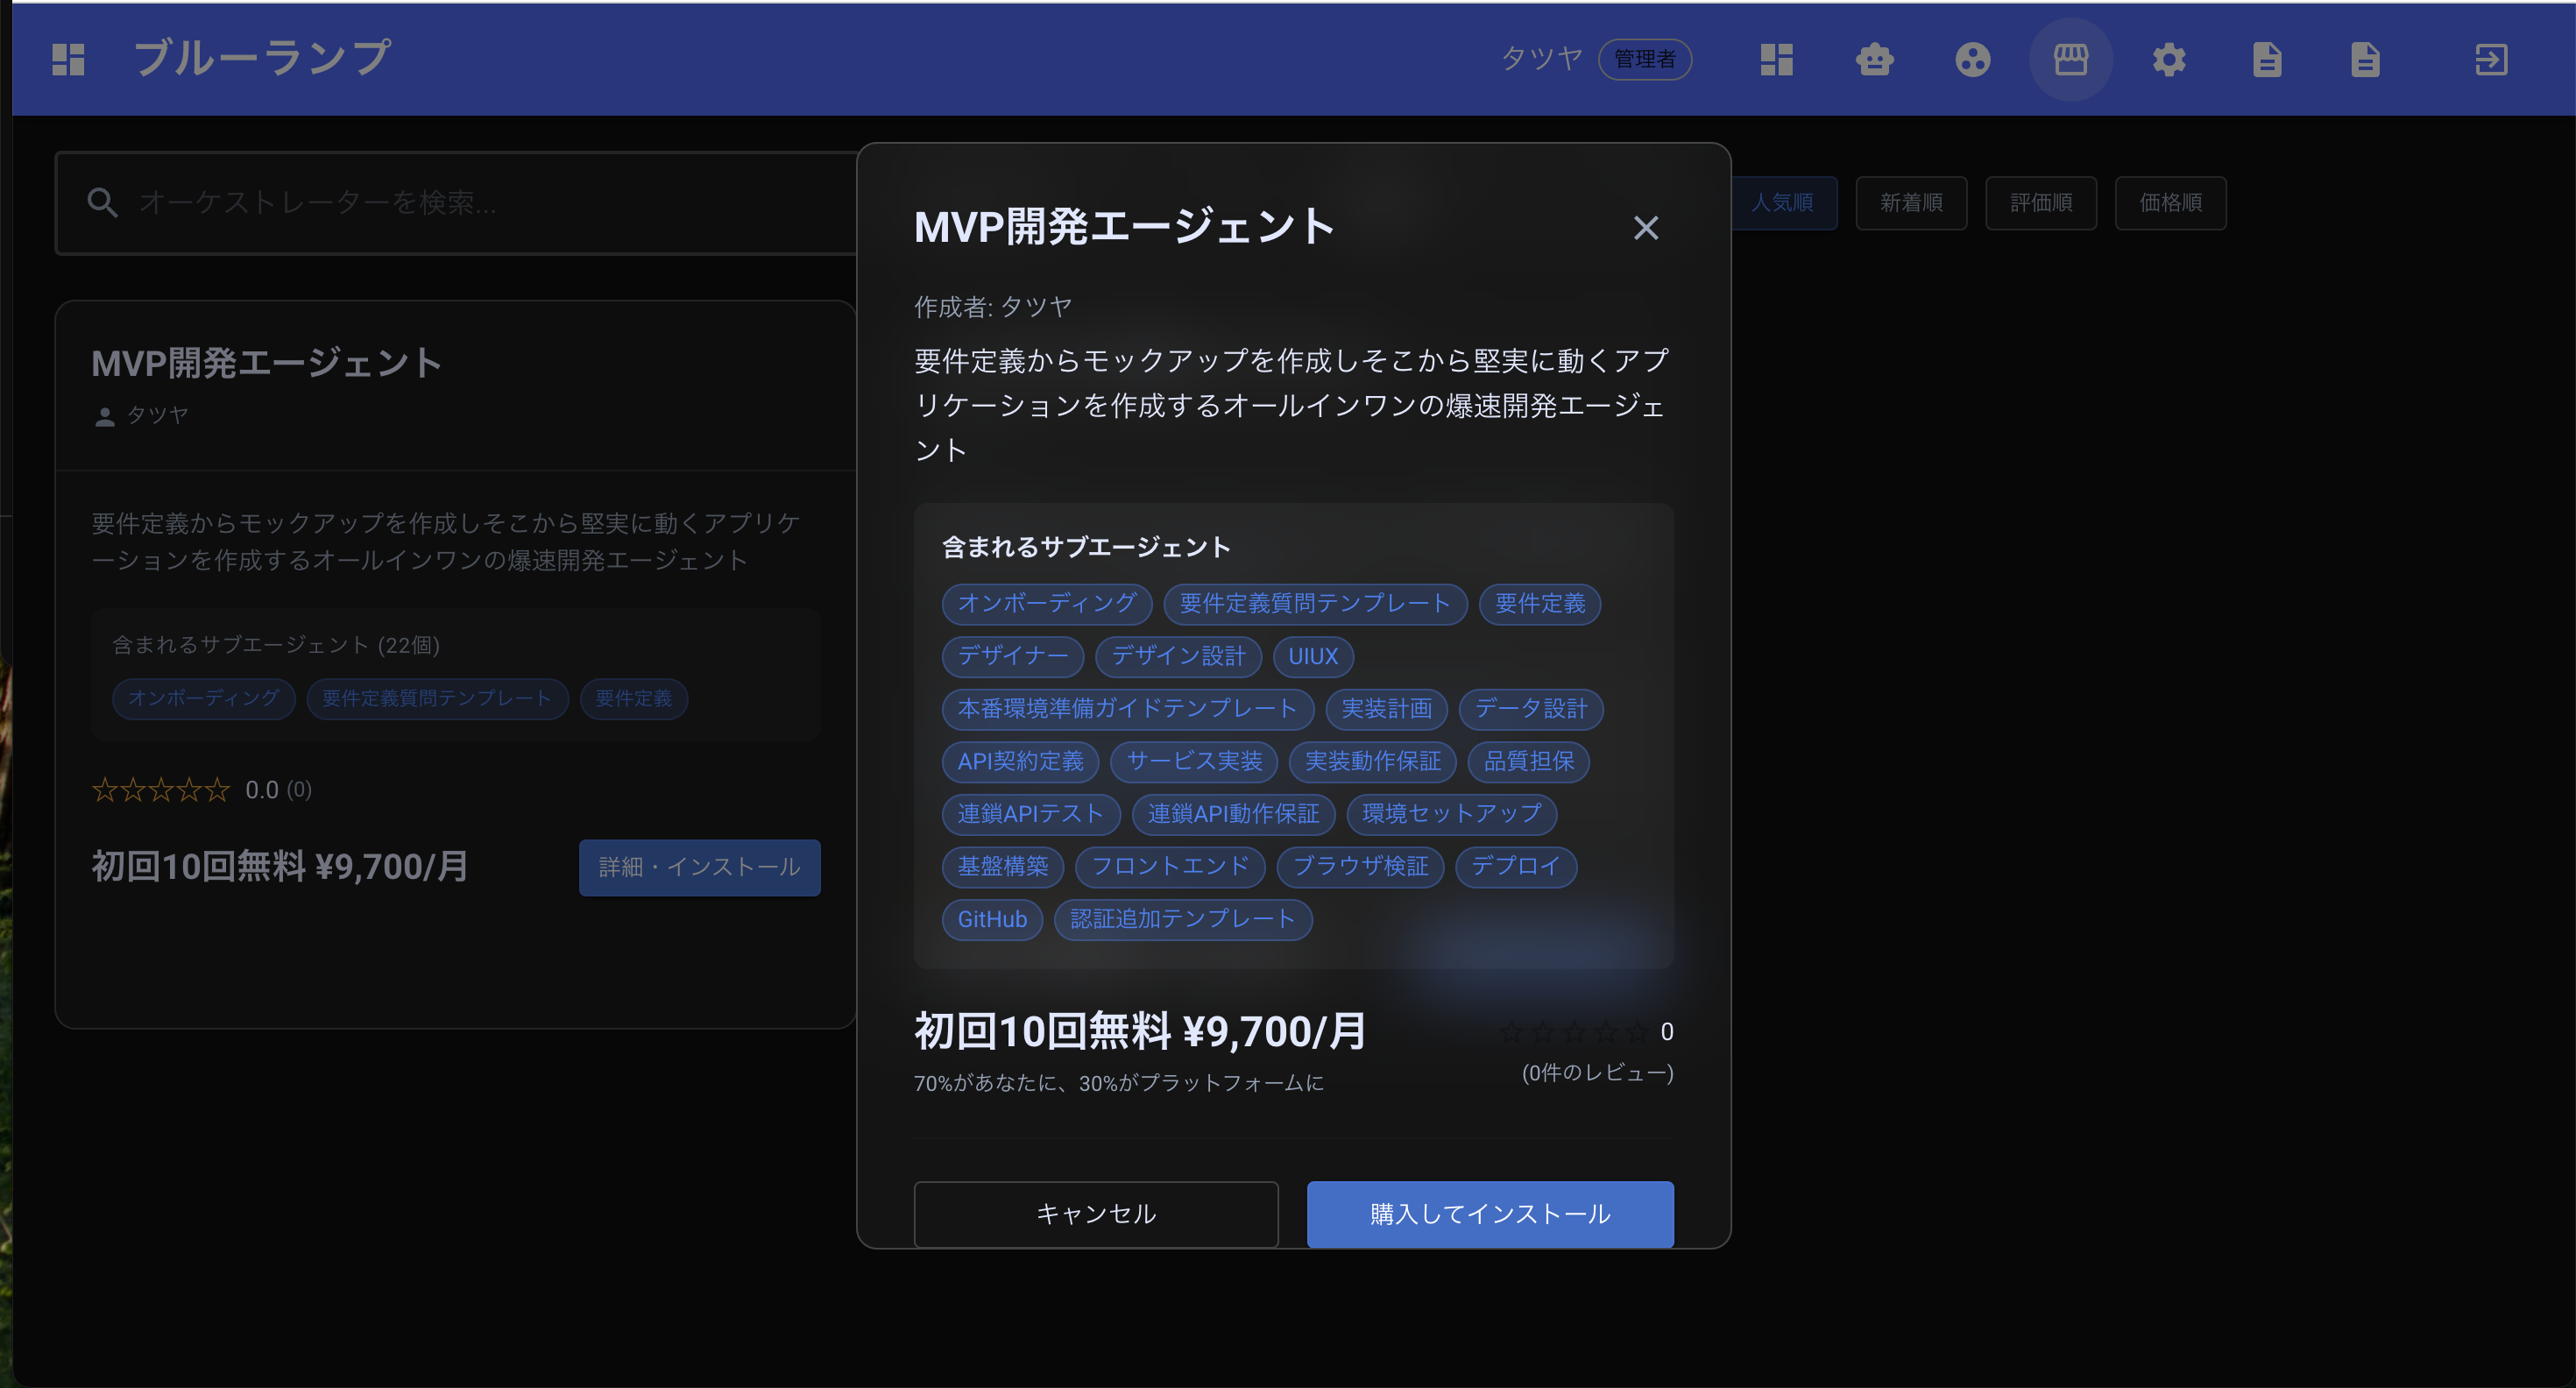Click the logout icon at top right

coord(2491,60)
